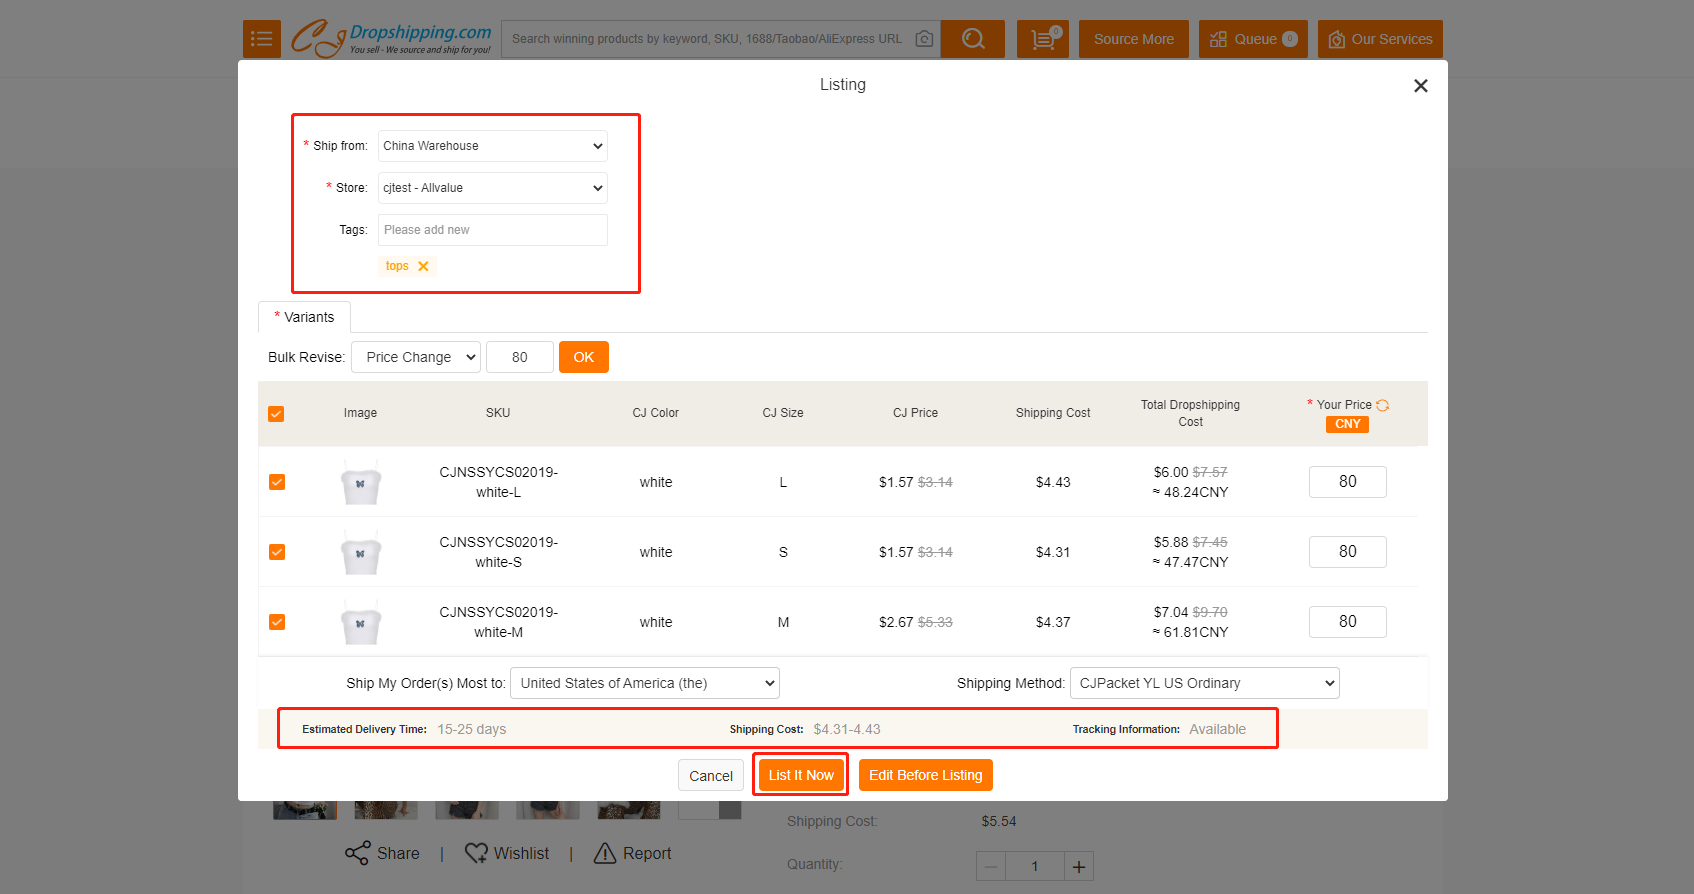Open the Queue menu item
This screenshot has width=1694, height=894.
pos(1253,39)
